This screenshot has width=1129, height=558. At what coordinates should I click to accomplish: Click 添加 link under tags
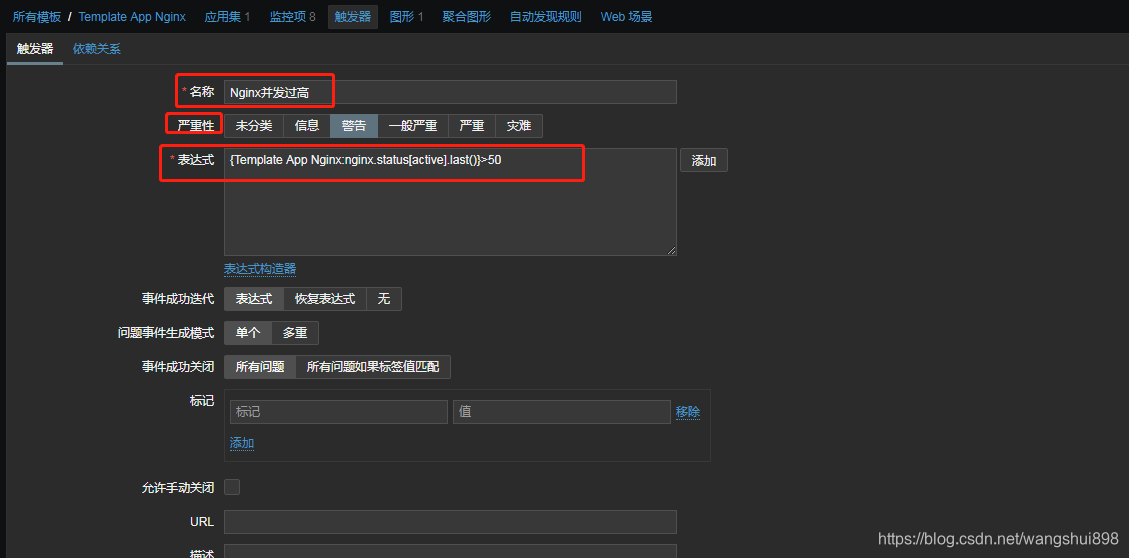(242, 443)
